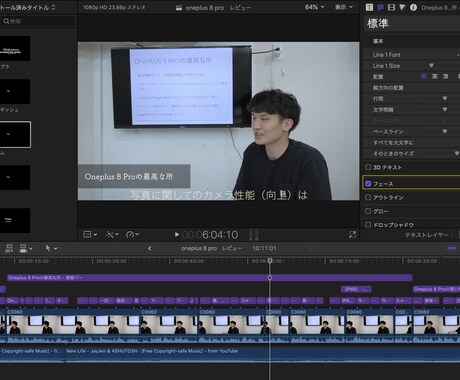Open the enhancement wand dropdown arrow
This screenshot has height=380, width=460.
[x=117, y=235]
